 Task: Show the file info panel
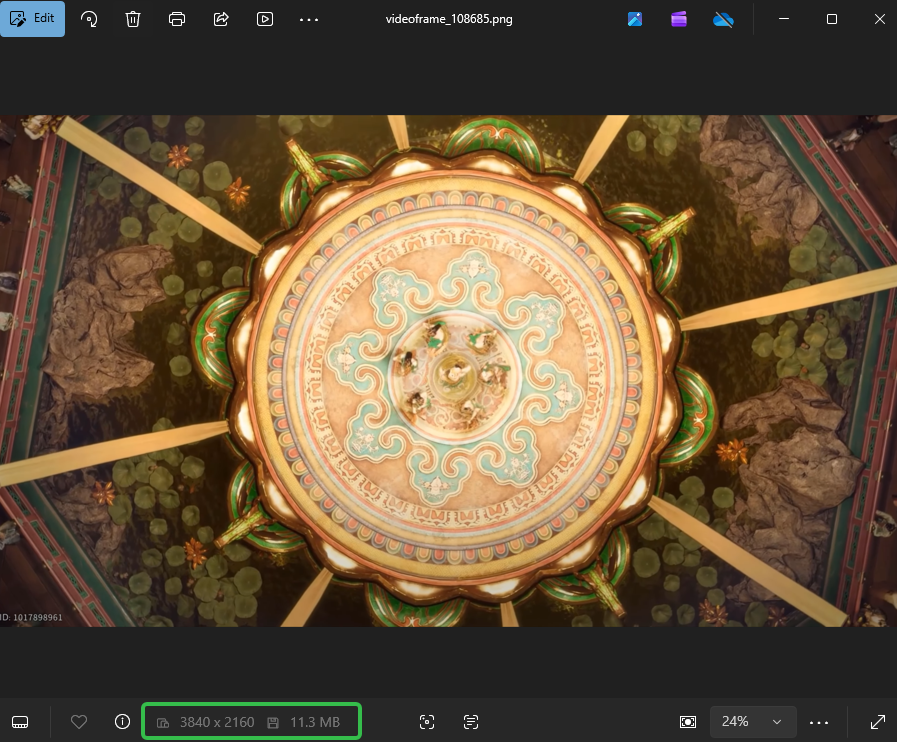click(x=122, y=722)
